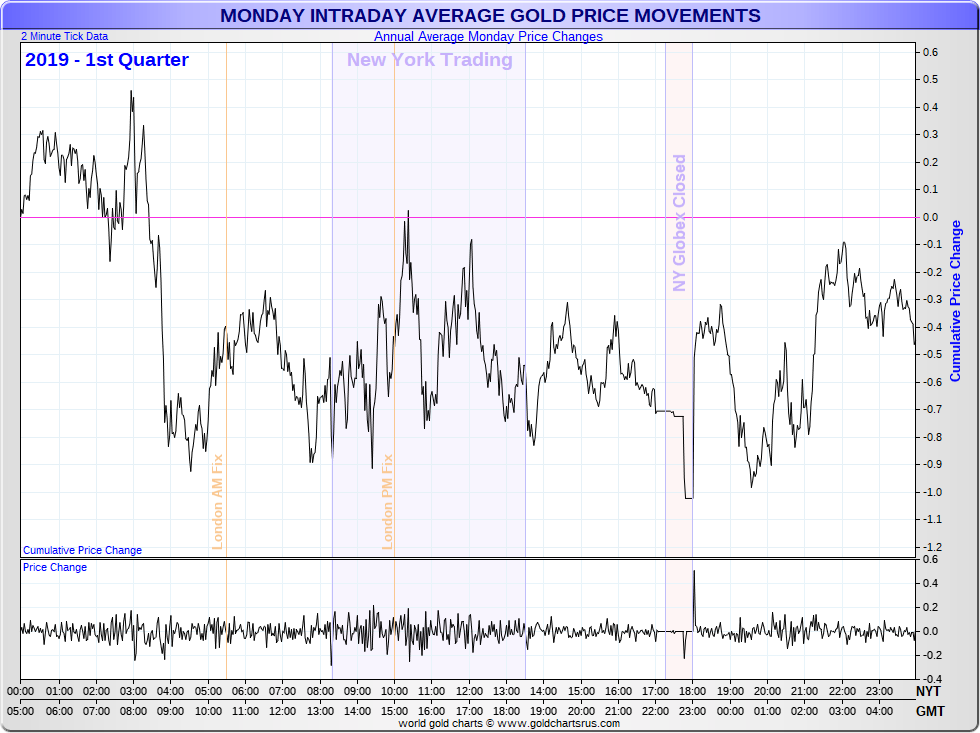Screen dimensions: 980x733
Task: Click the 12:00 GMT time tick
Action: pos(282,711)
